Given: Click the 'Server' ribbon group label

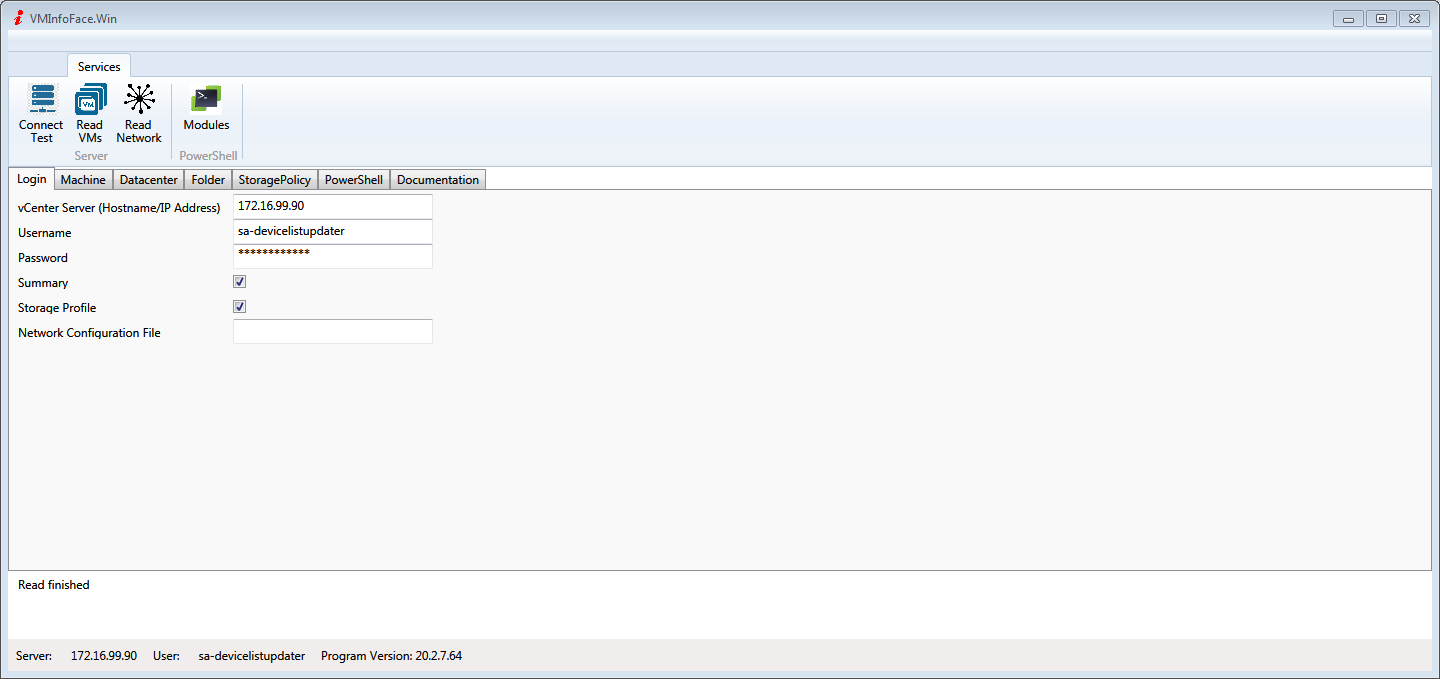Looking at the screenshot, I should point(91,156).
